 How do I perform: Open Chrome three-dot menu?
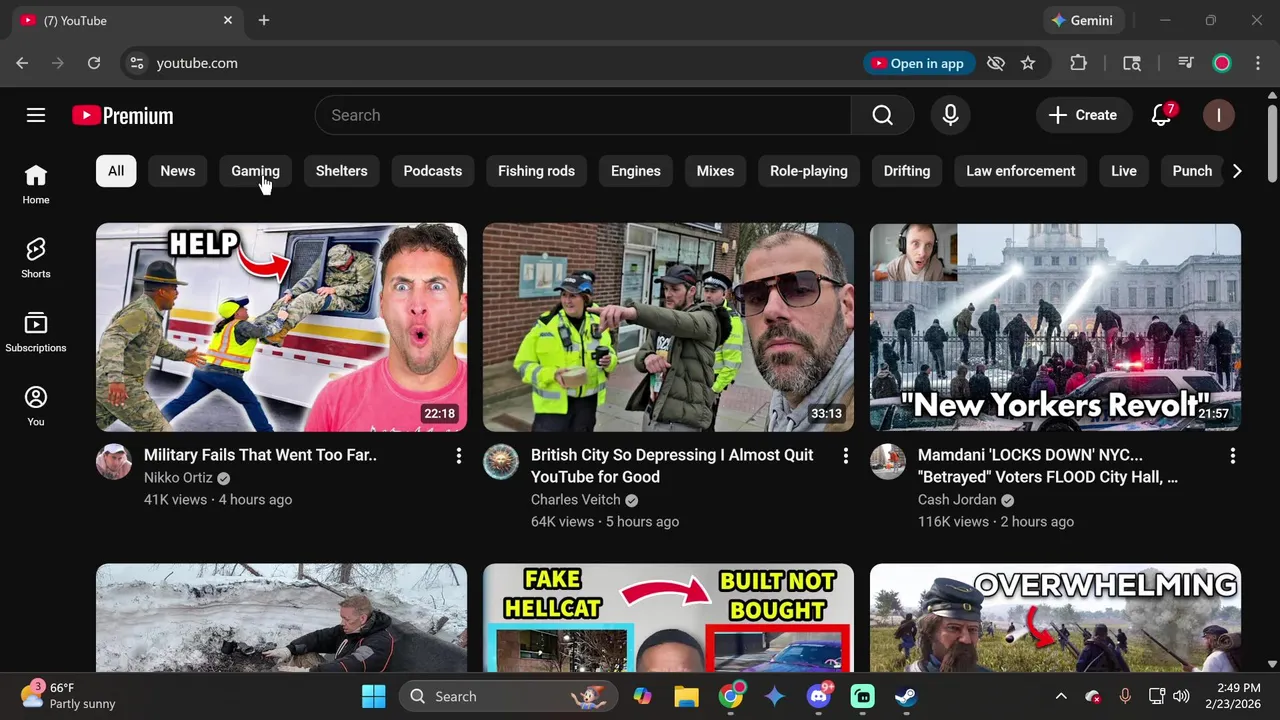[1257, 63]
